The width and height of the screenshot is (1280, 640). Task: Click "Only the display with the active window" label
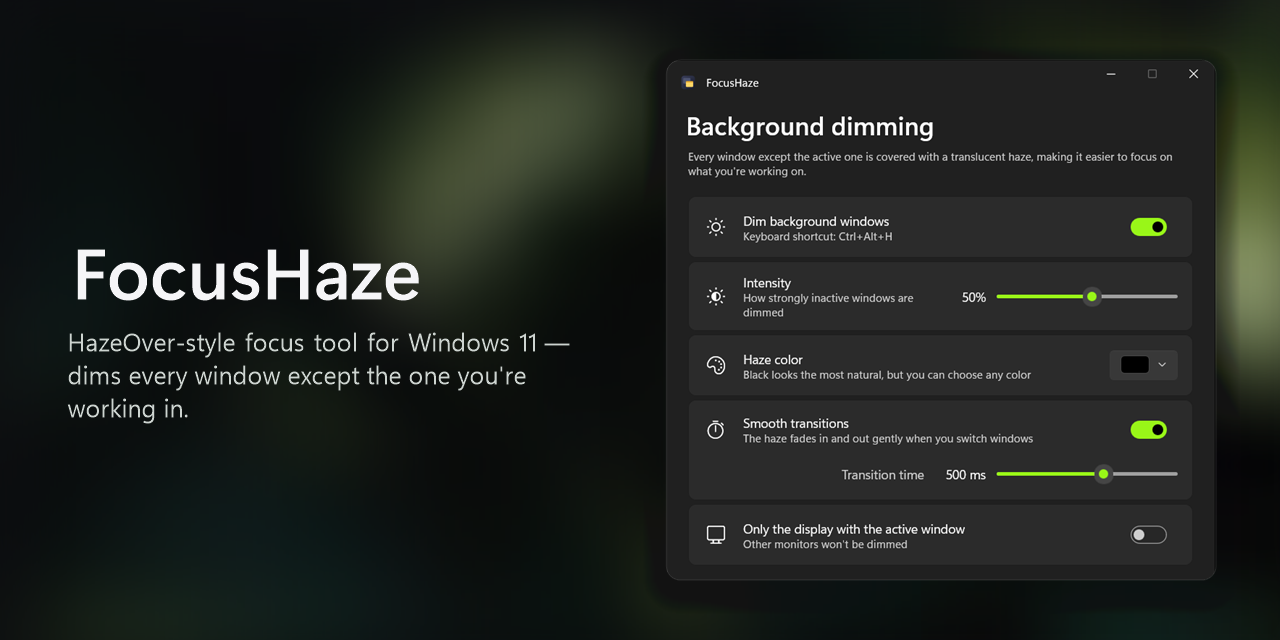(x=854, y=529)
